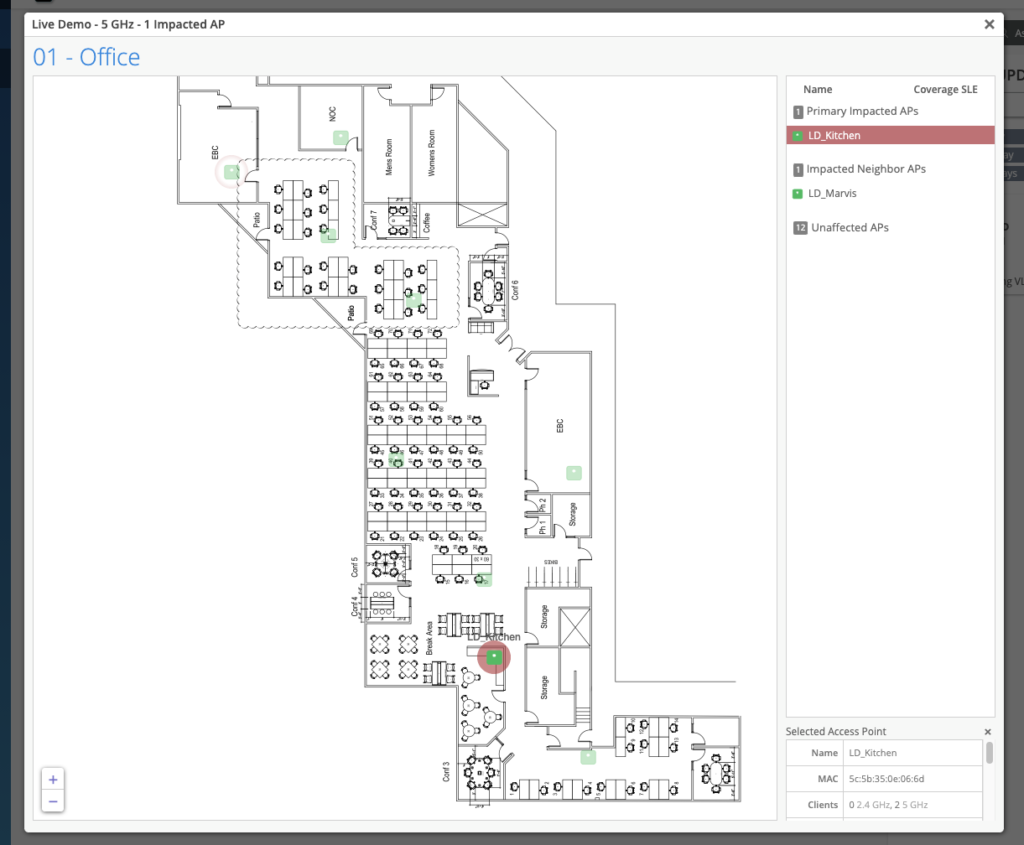
Task: Expand the Unaffected APs group
Action: [x=849, y=228]
